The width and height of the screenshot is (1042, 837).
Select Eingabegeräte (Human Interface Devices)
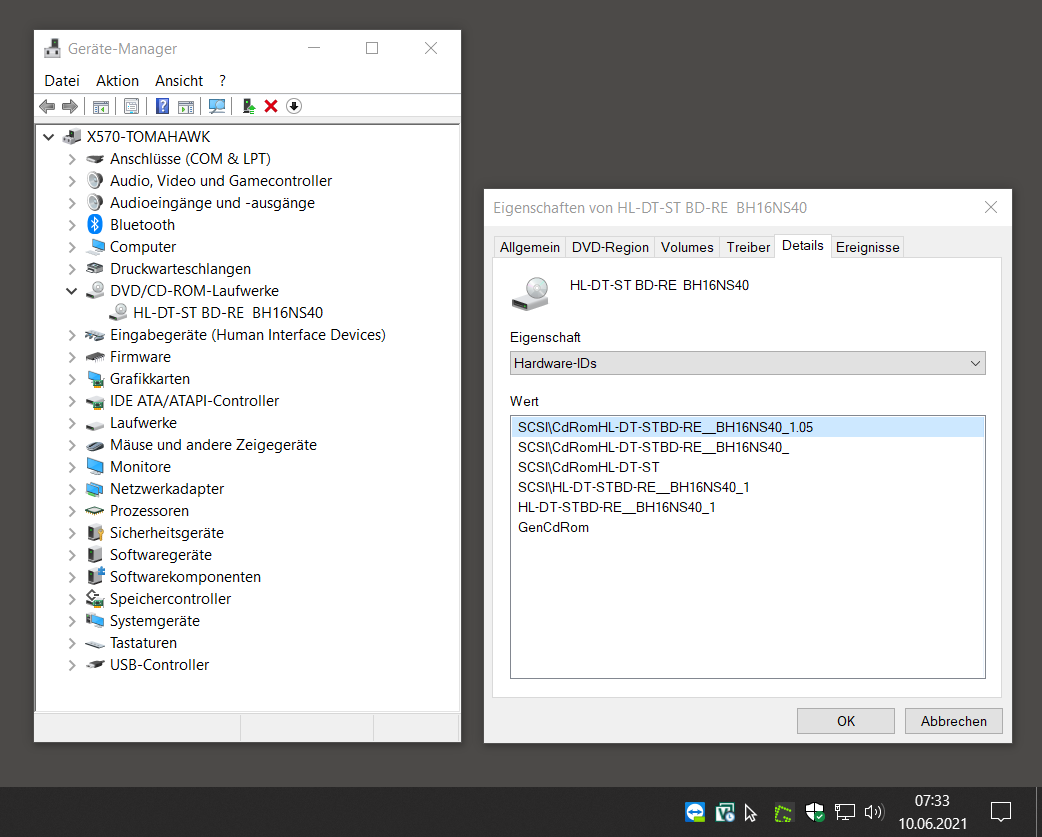[x=248, y=335]
